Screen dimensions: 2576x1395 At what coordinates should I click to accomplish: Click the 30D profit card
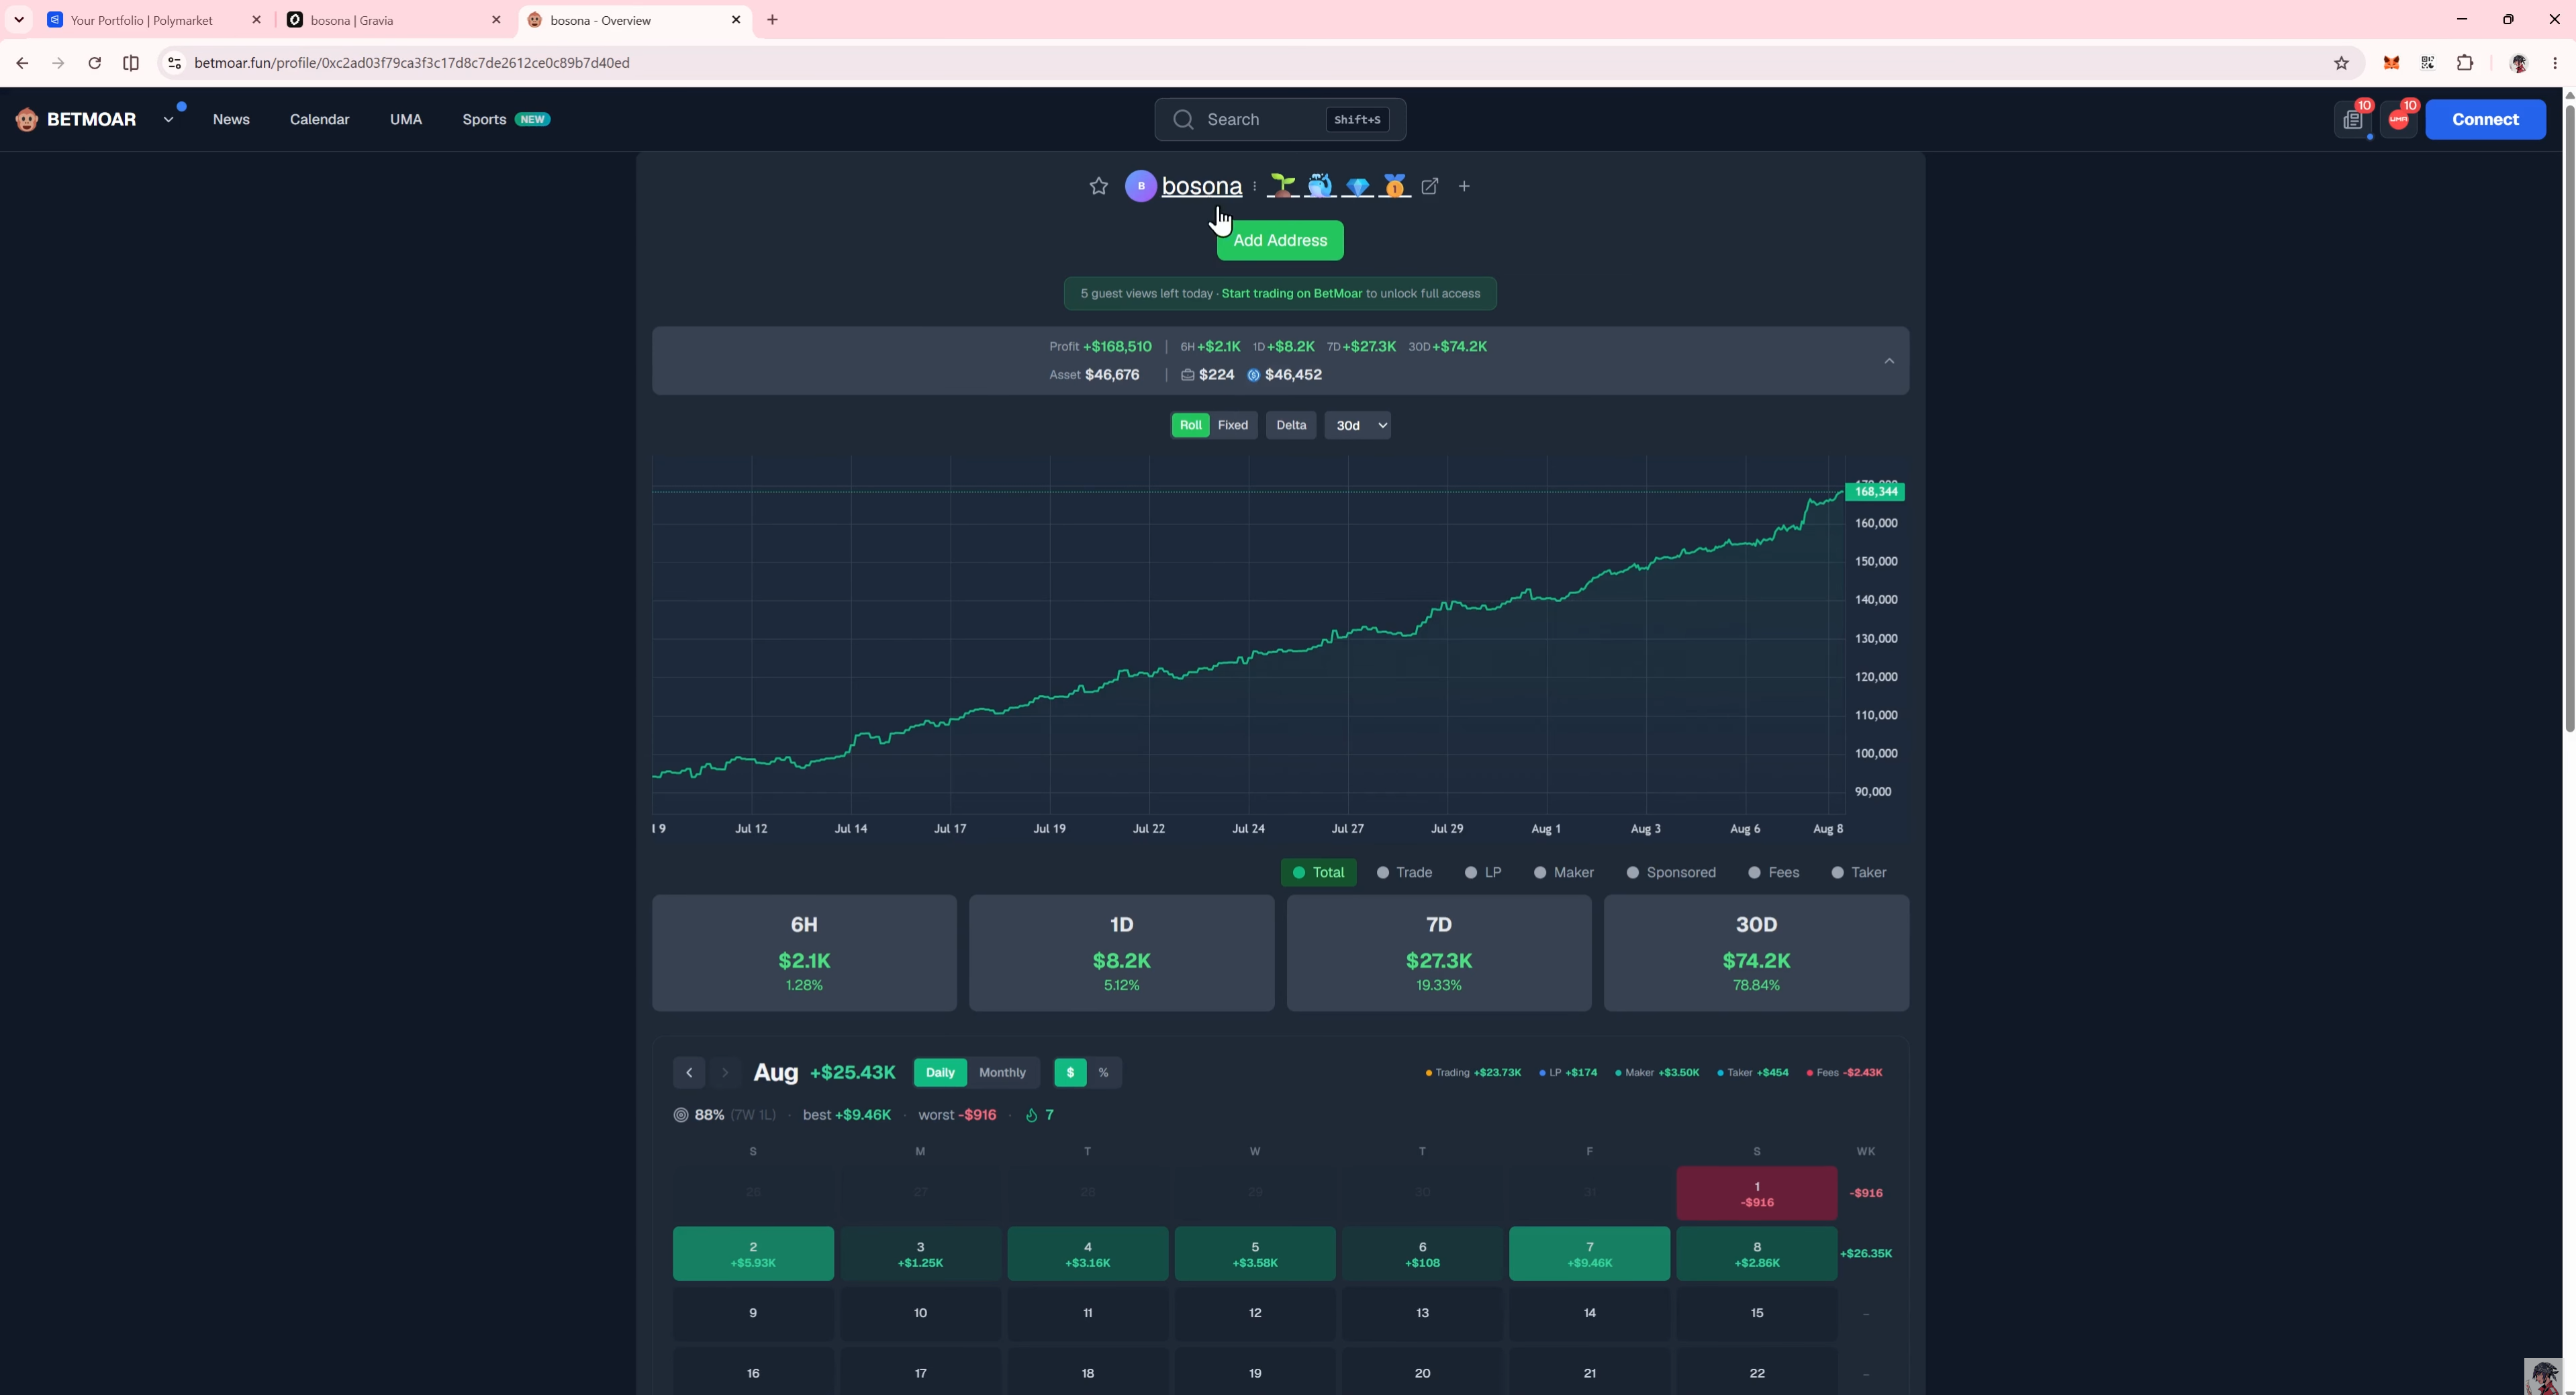(x=1756, y=953)
